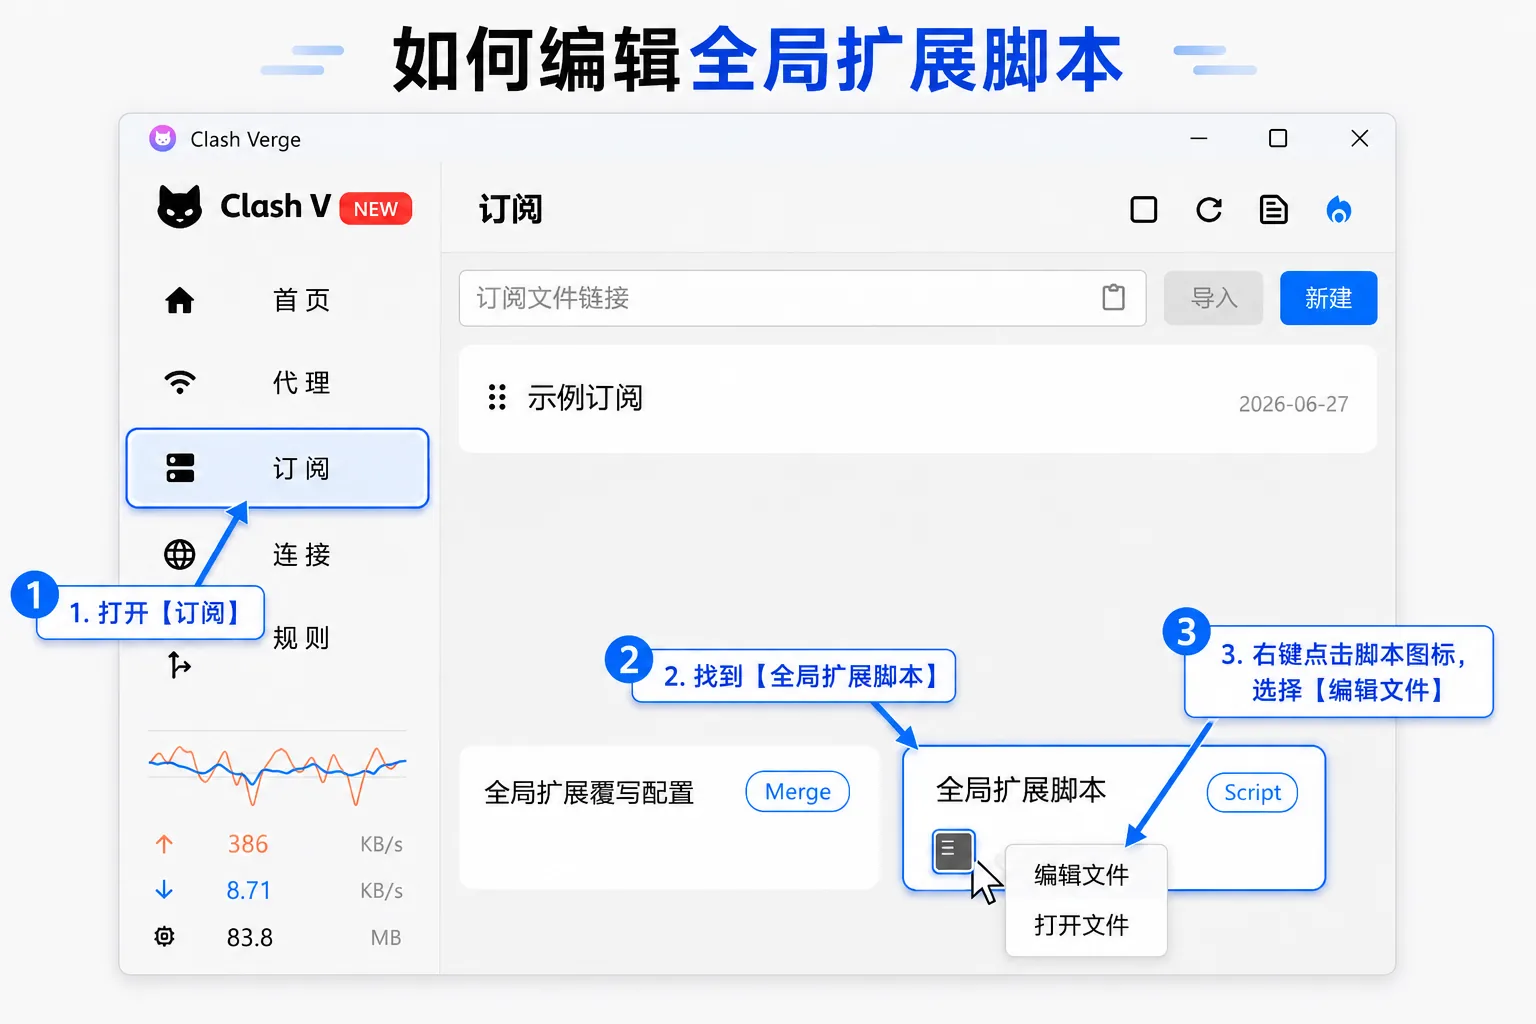This screenshot has height=1024, width=1536.
Task: Click the Merge badge
Action: (x=798, y=792)
